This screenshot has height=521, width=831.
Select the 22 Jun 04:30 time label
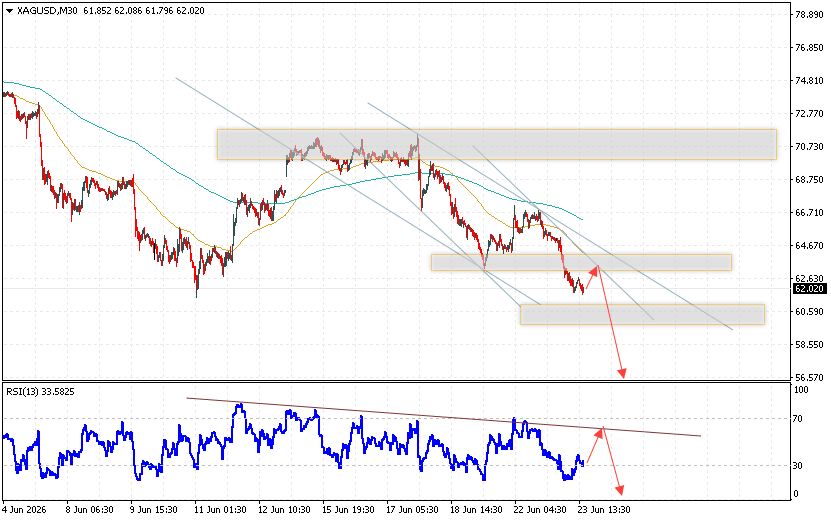(x=540, y=510)
